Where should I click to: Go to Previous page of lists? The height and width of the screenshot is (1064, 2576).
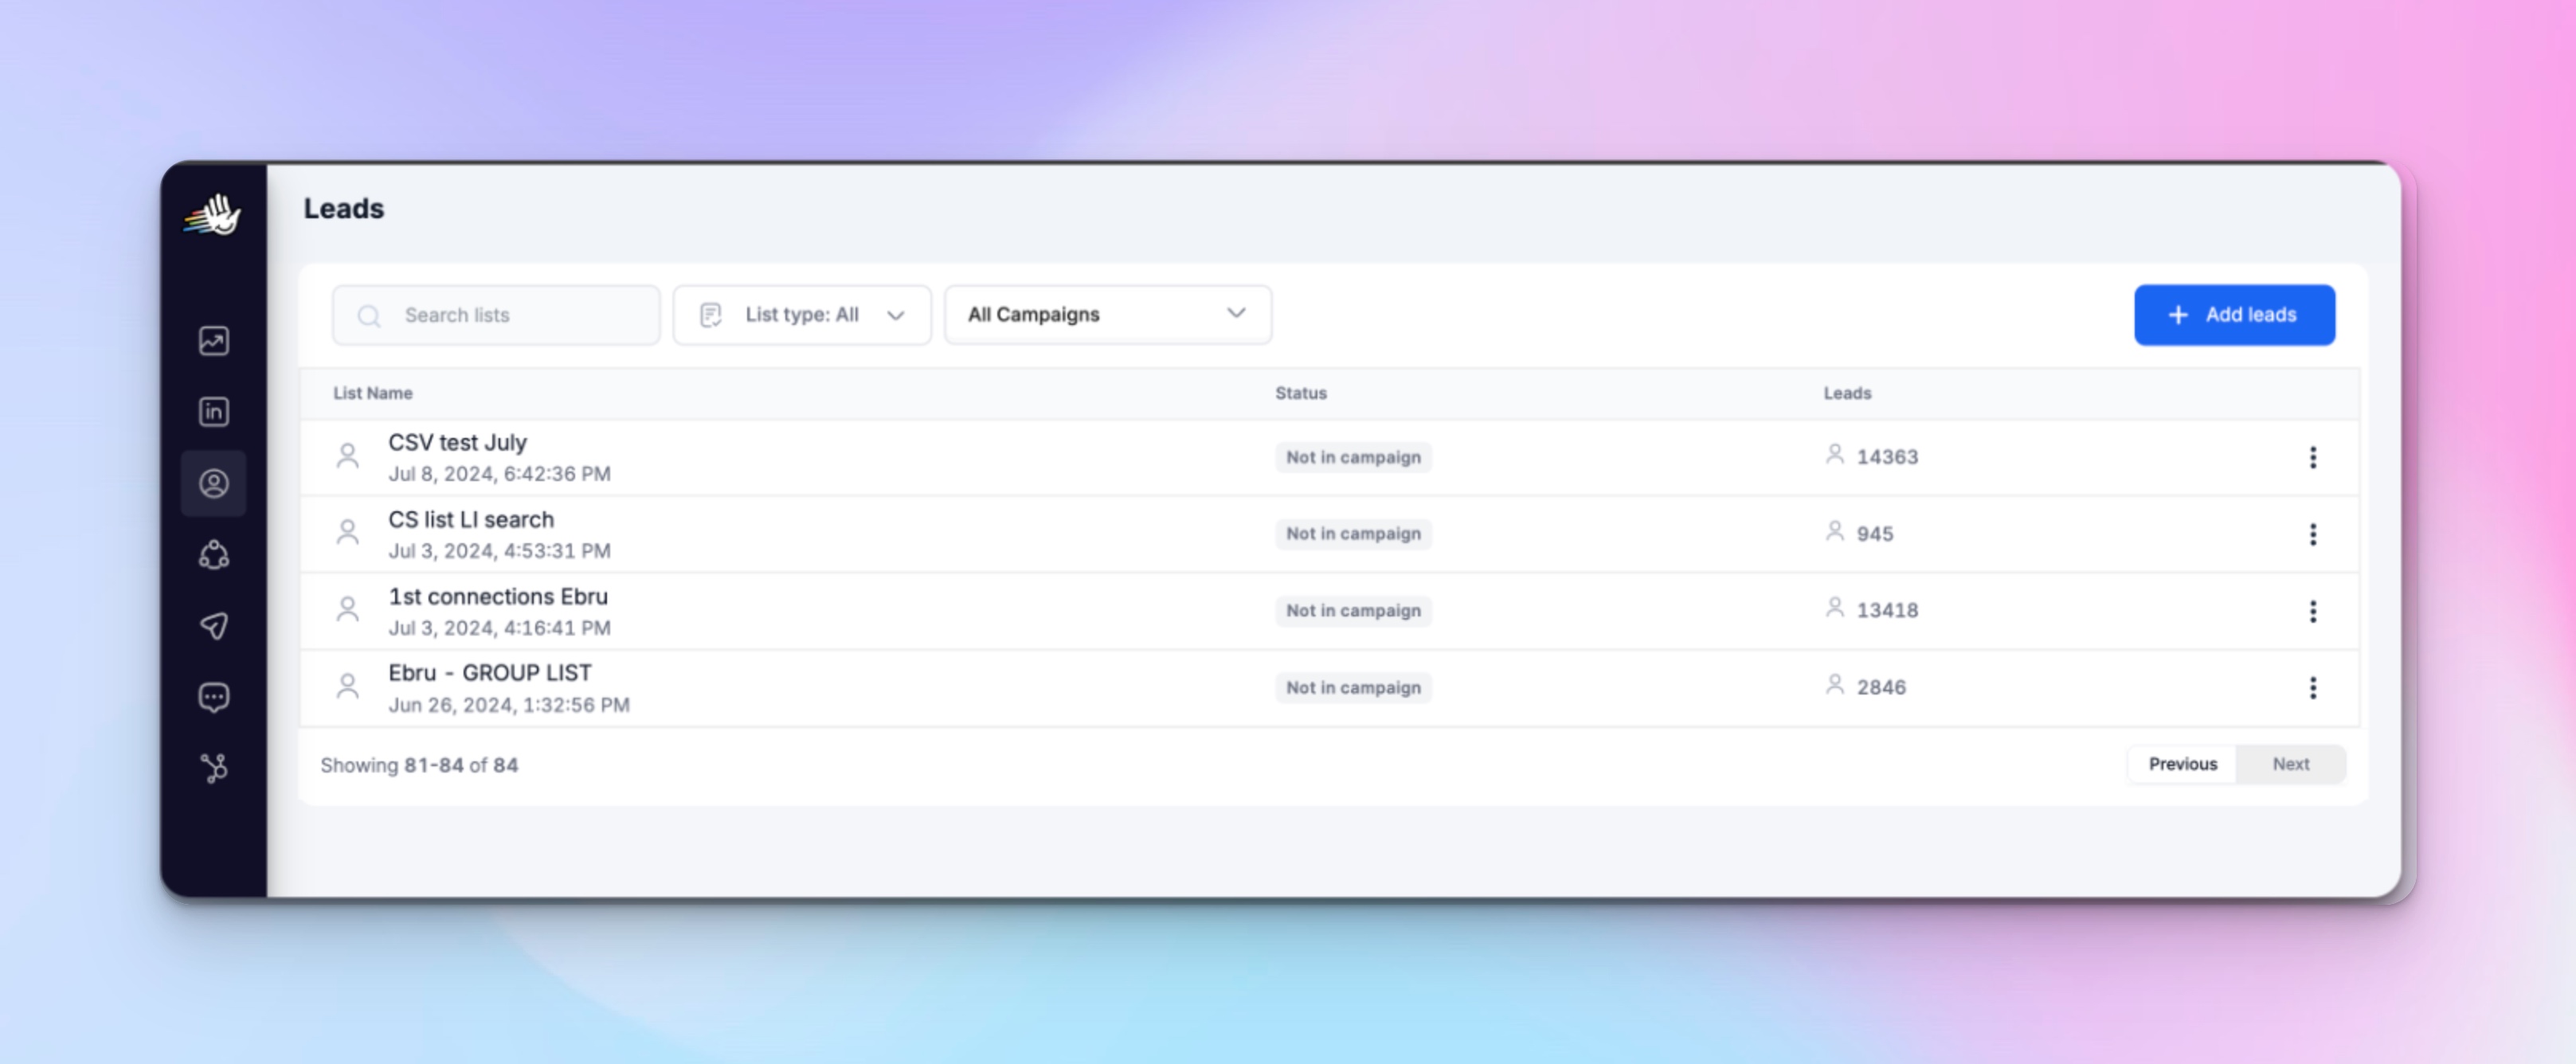(2182, 764)
